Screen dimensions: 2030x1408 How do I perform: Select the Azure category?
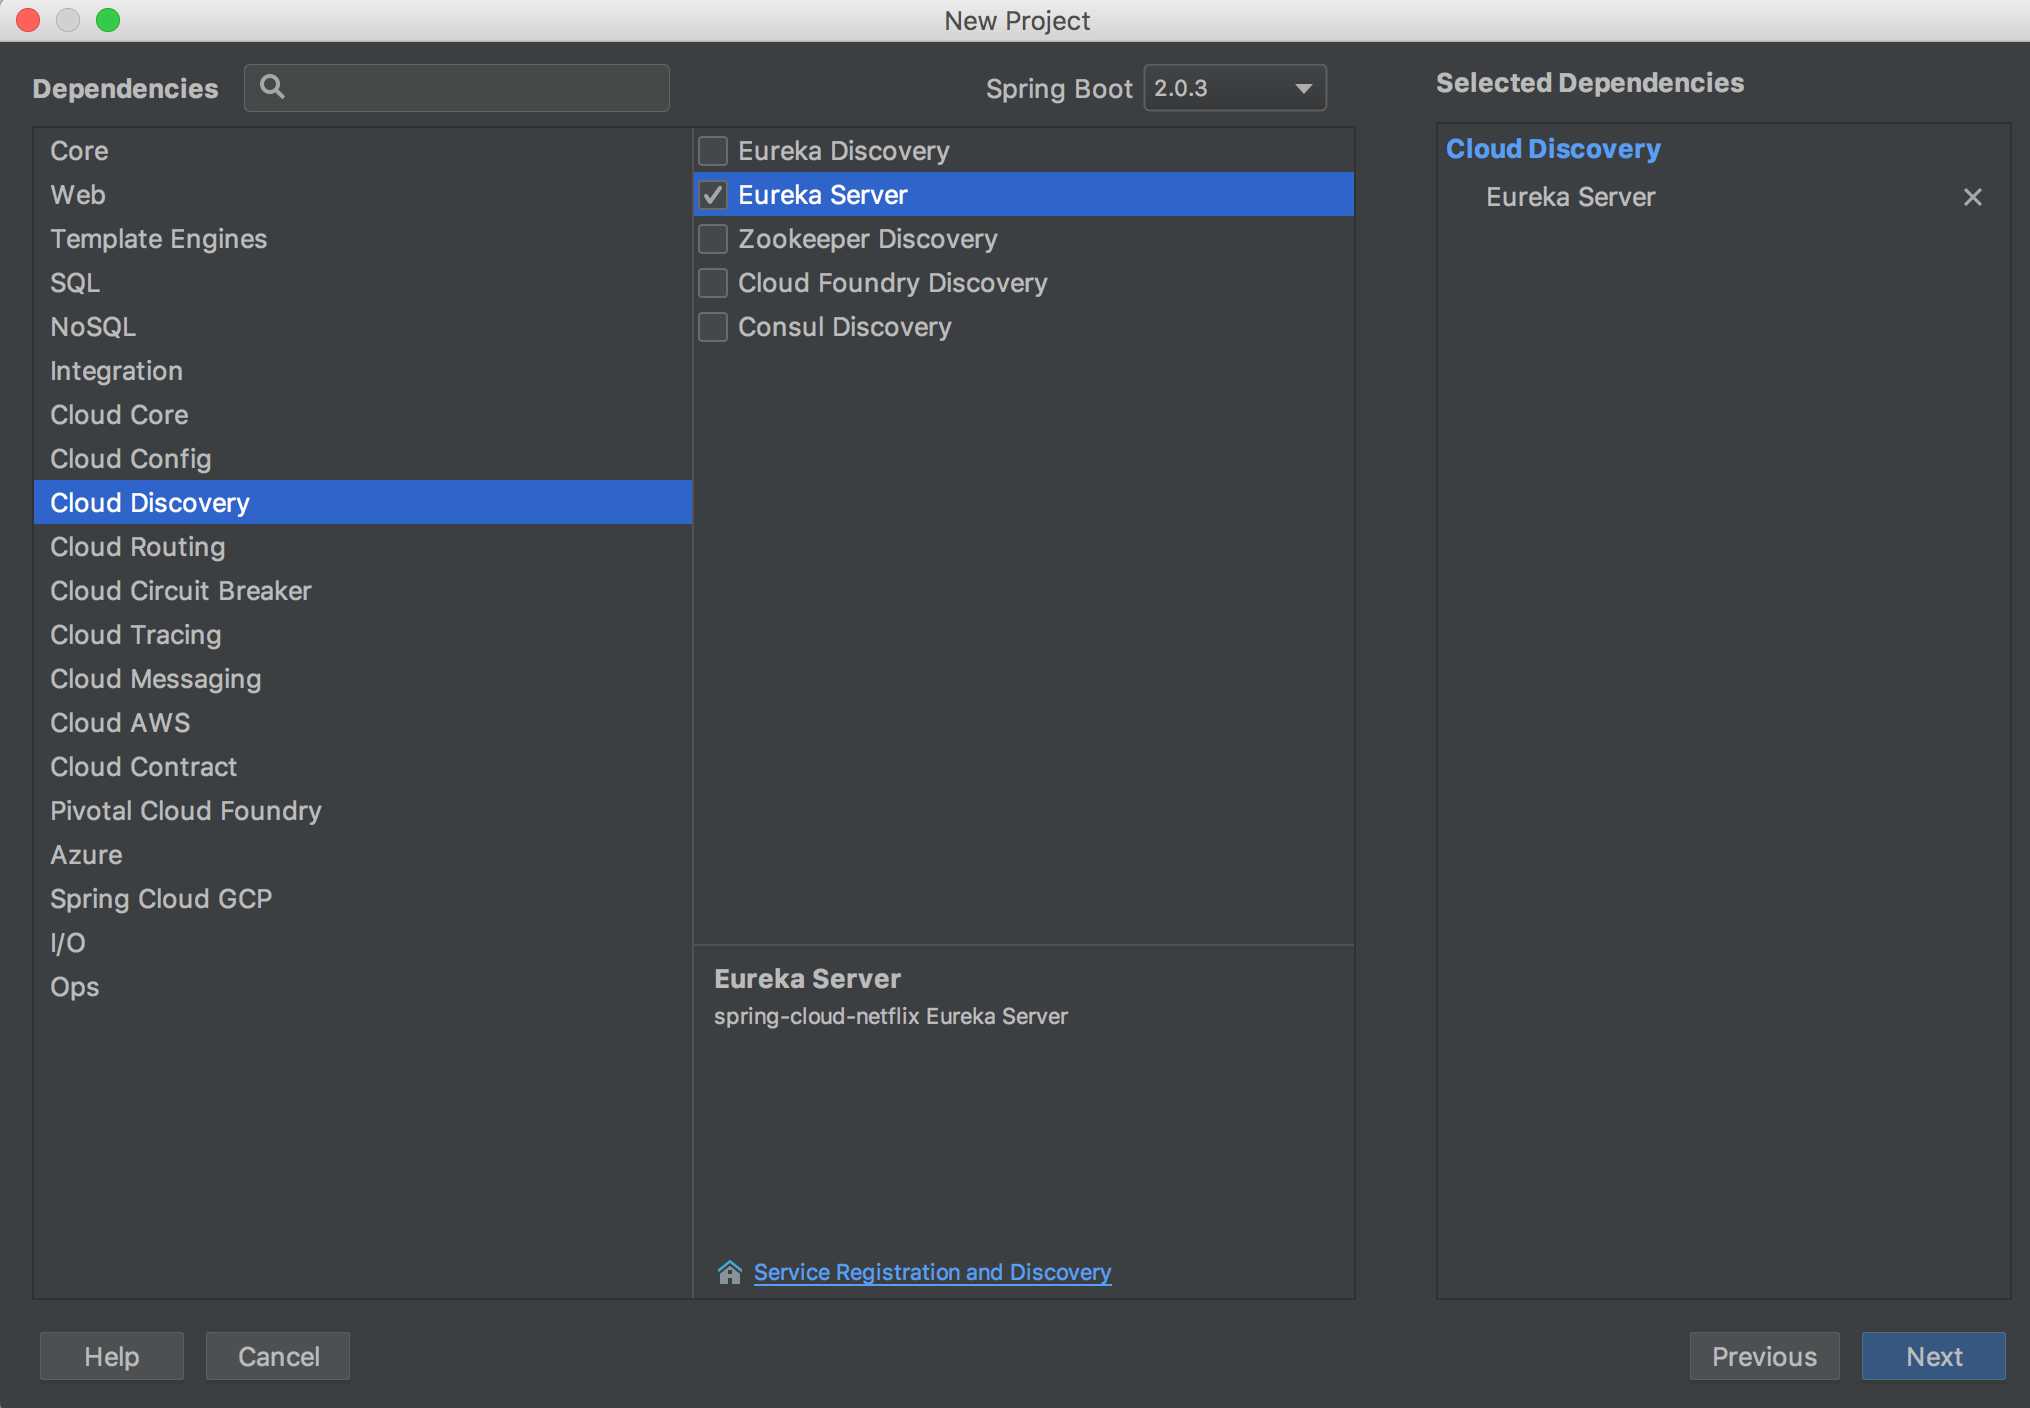click(363, 855)
